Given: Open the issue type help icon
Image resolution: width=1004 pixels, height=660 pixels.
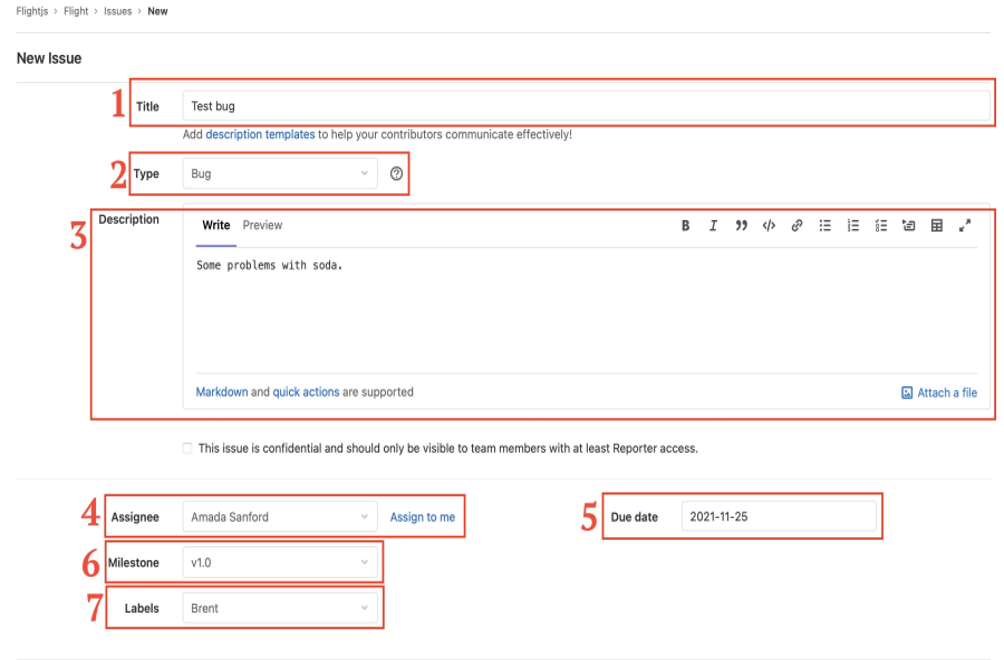Looking at the screenshot, I should (396, 173).
